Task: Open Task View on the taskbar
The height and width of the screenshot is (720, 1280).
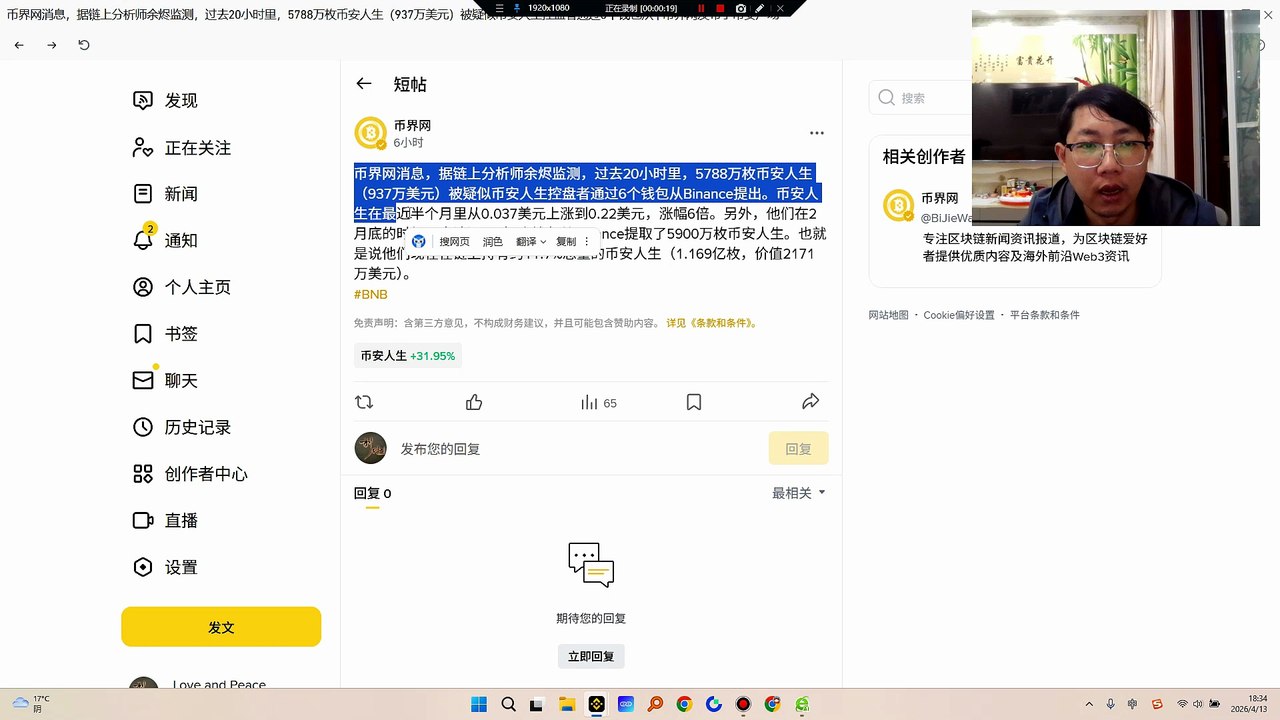Action: pos(537,704)
